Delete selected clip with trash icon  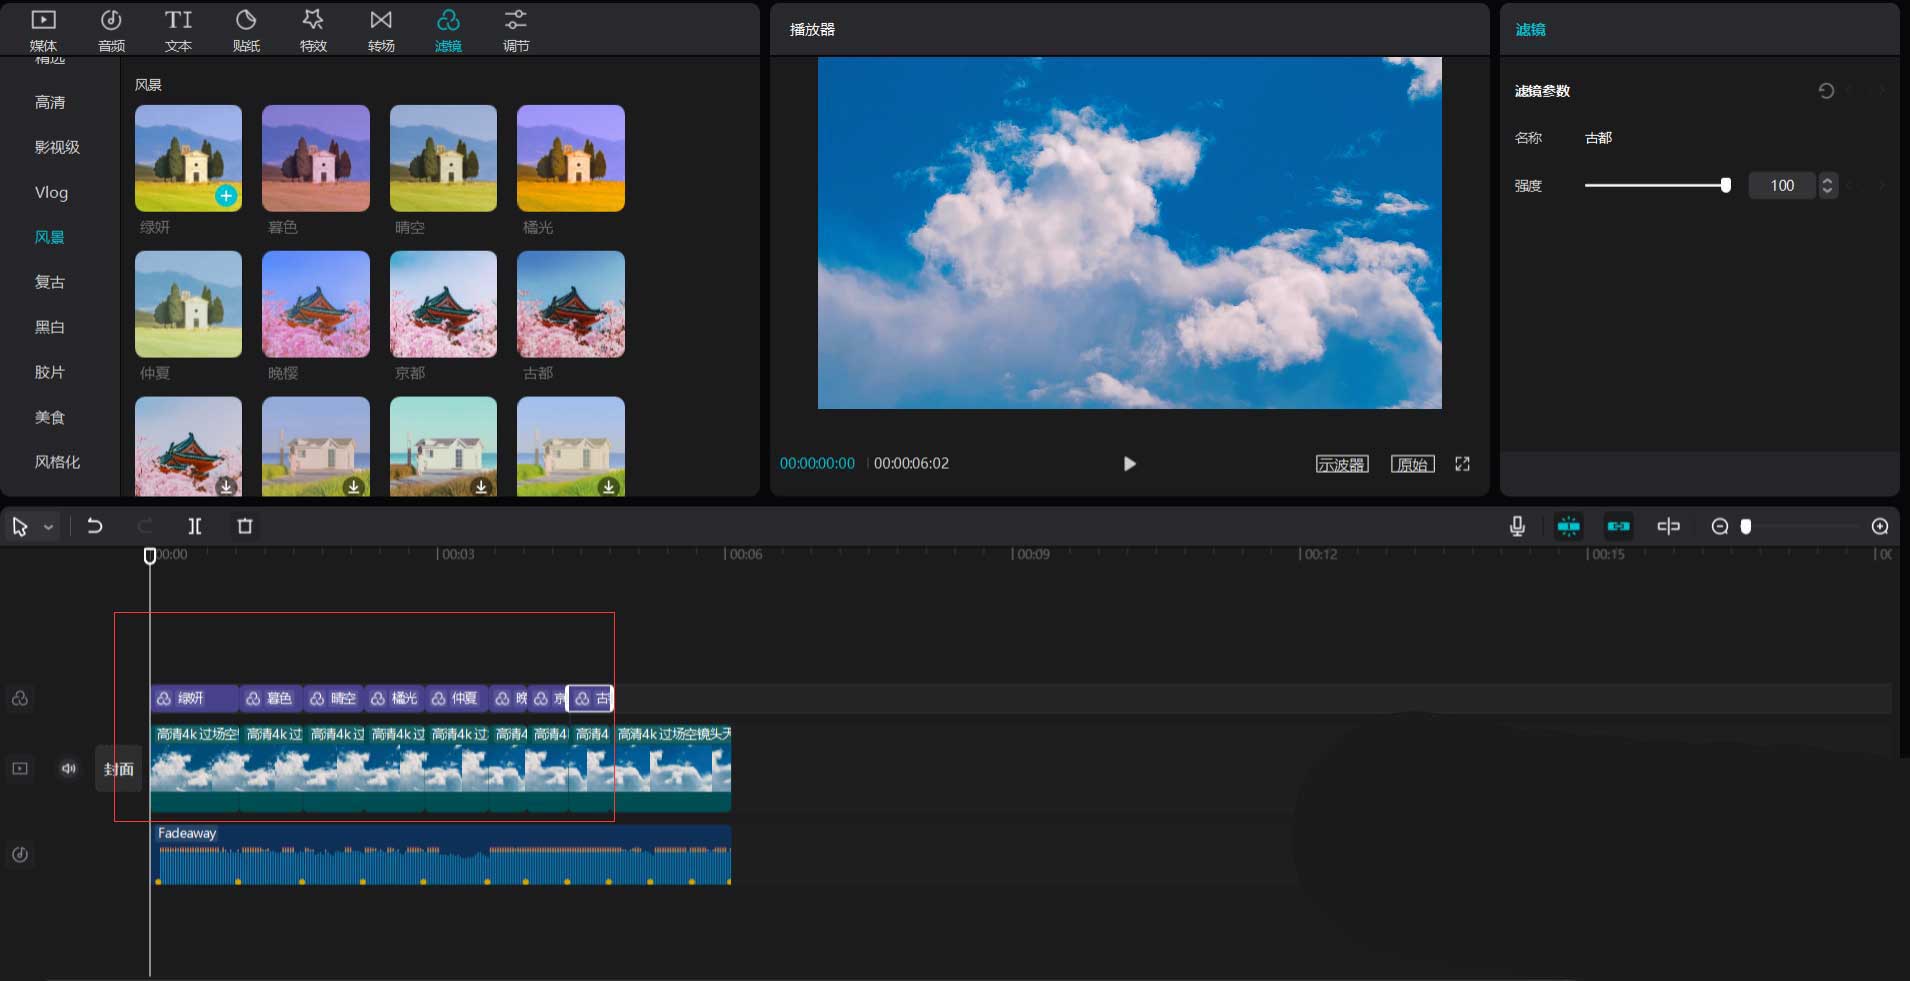click(x=245, y=526)
